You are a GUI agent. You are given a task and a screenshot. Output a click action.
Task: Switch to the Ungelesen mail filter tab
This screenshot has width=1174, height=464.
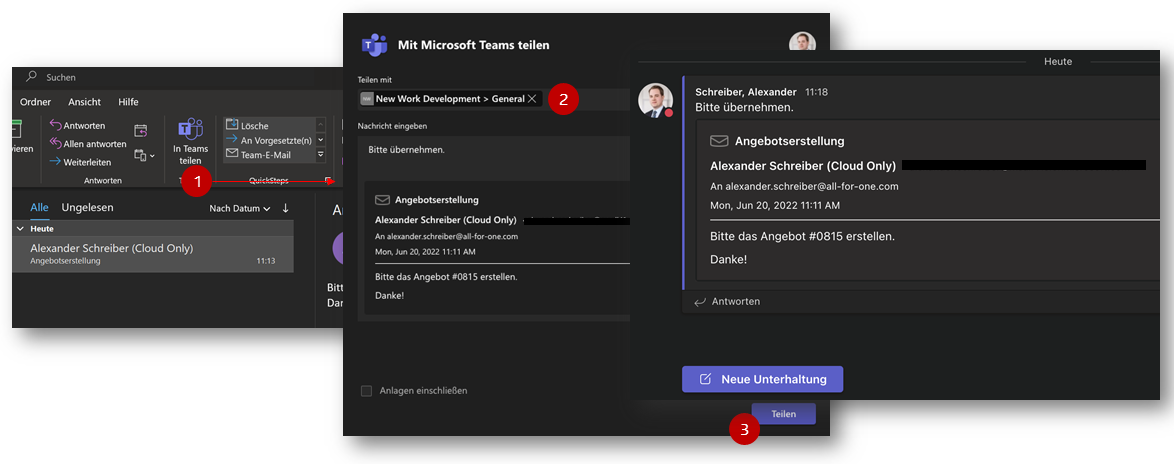coord(88,207)
